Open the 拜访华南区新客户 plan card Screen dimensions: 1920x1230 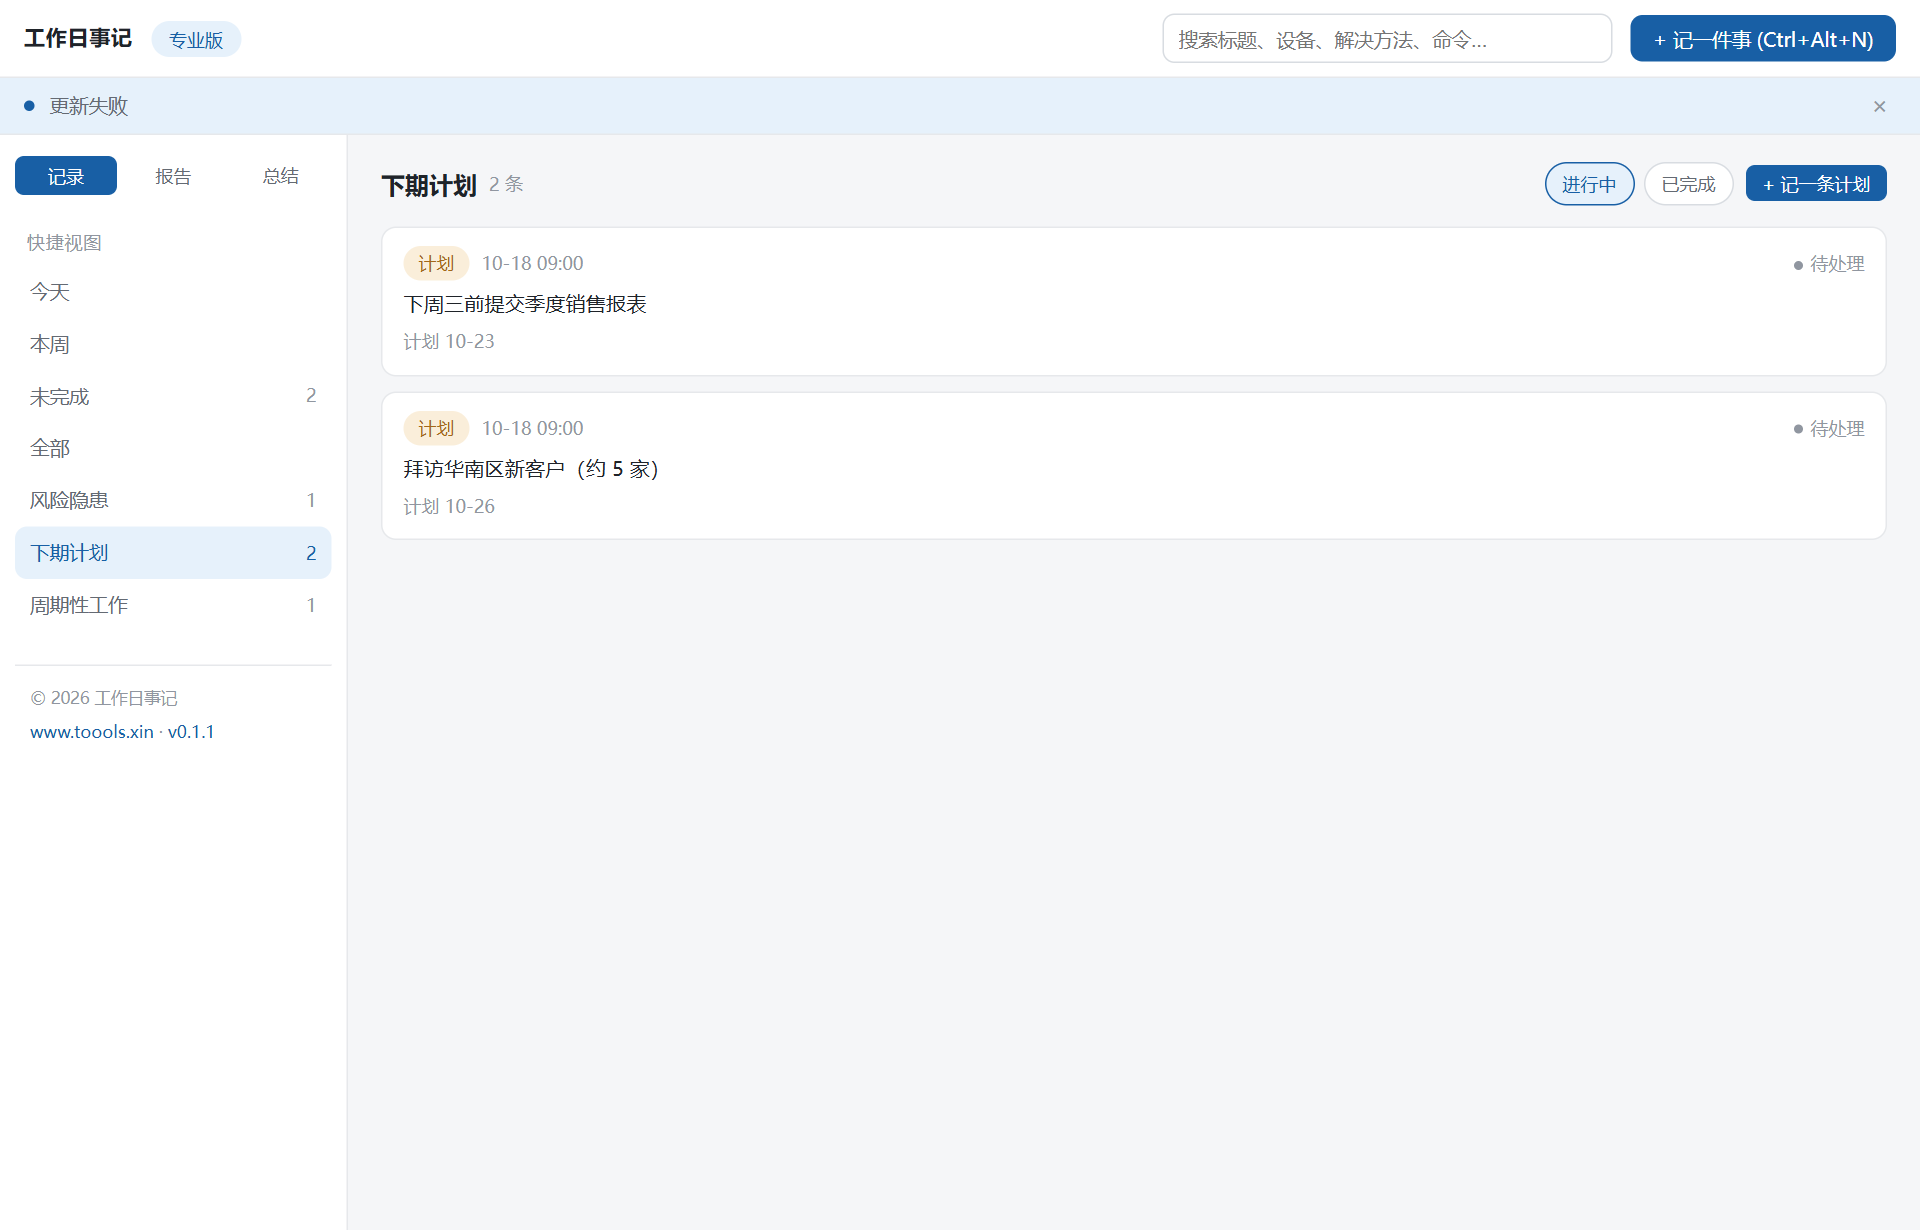[x=1133, y=466]
